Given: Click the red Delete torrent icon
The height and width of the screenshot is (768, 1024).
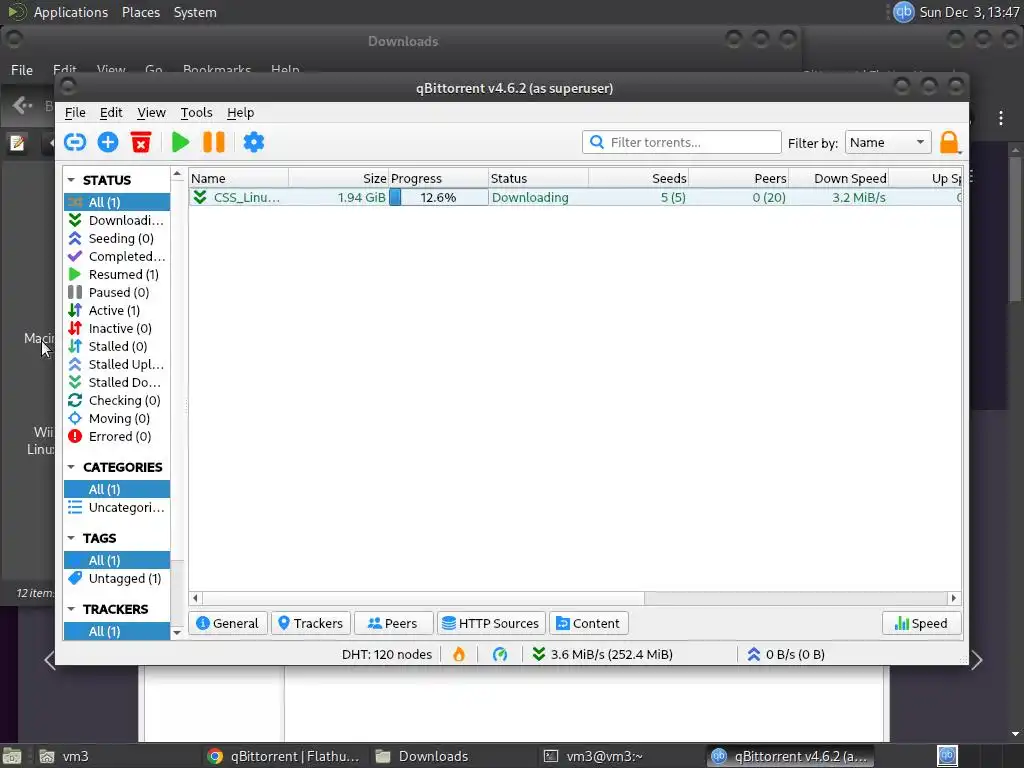Looking at the screenshot, I should 141,142.
